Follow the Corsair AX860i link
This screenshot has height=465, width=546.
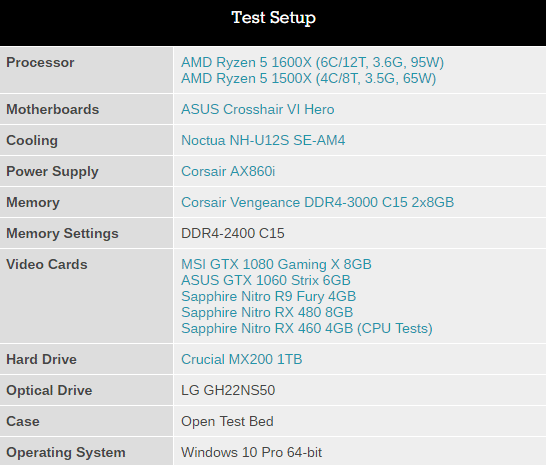tap(228, 171)
